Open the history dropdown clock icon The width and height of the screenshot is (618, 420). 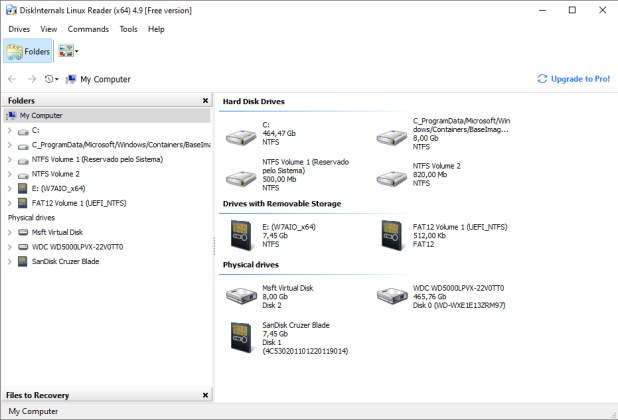(51, 79)
